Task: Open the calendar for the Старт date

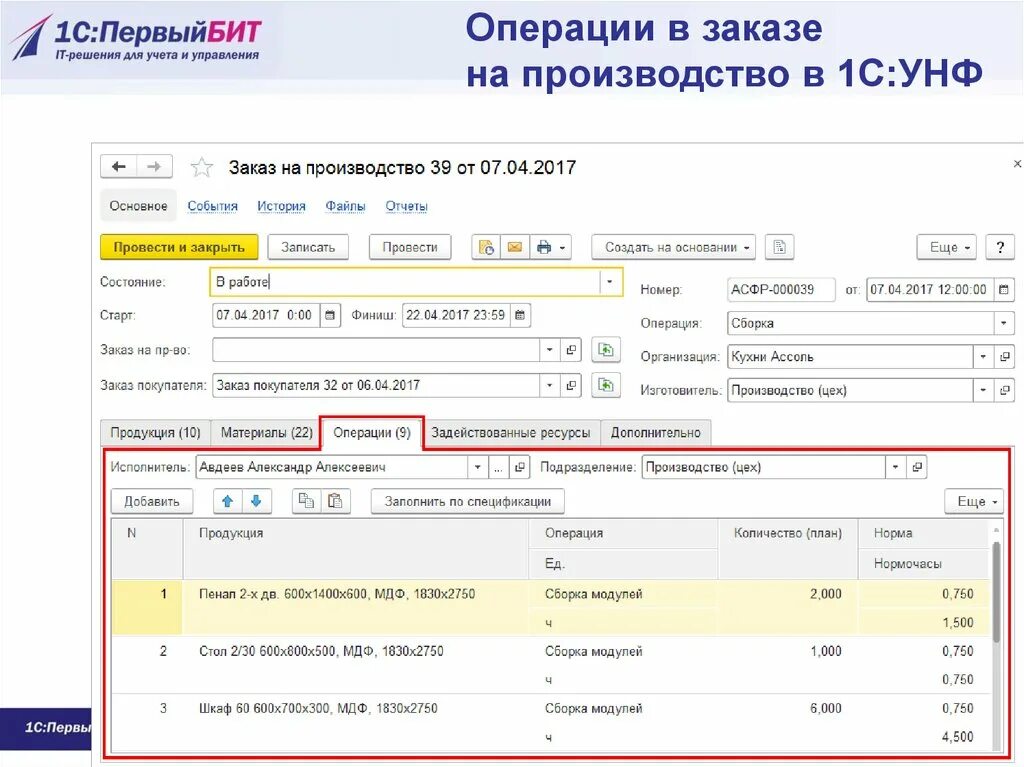Action: click(330, 316)
